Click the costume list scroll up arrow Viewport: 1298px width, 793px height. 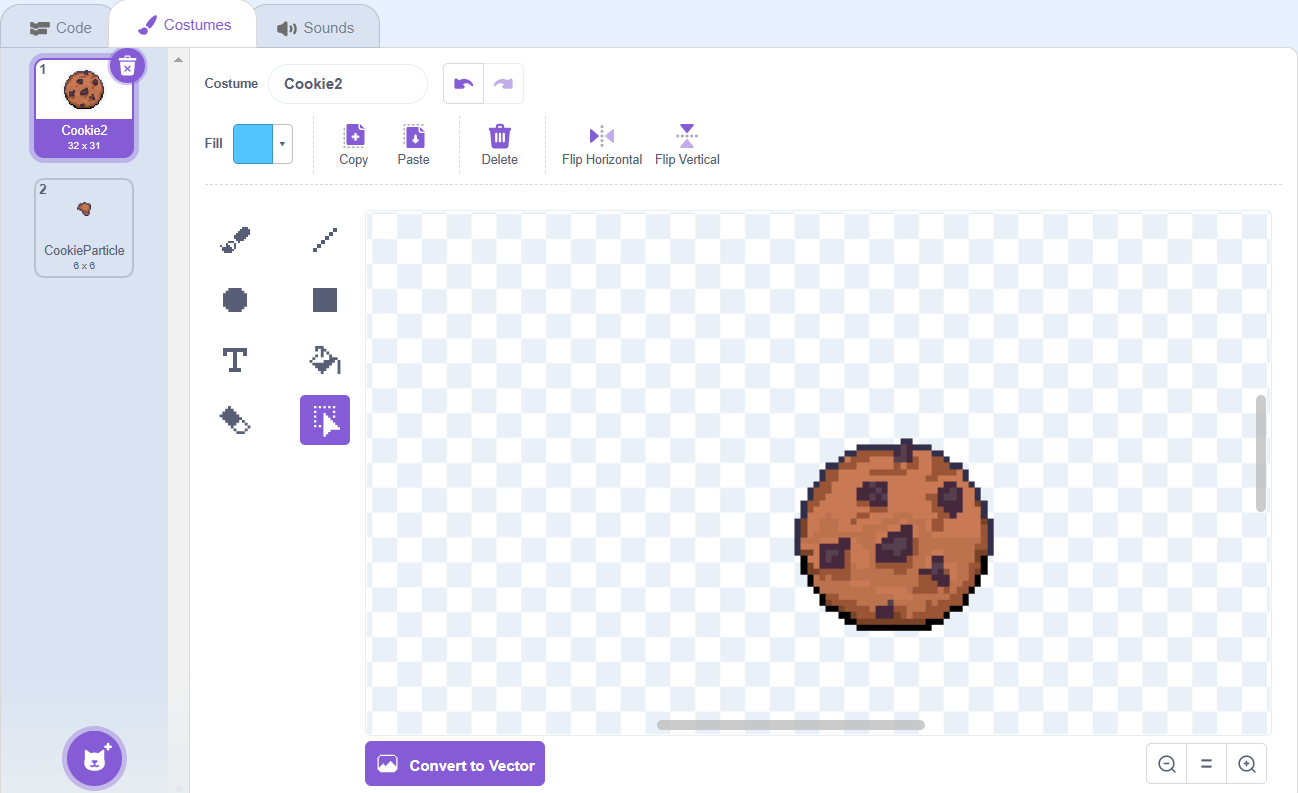click(179, 60)
